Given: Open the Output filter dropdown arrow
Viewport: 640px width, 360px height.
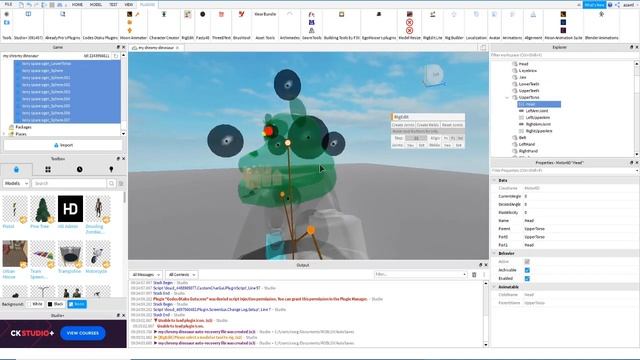Looking at the screenshot, I should (x=464, y=275).
